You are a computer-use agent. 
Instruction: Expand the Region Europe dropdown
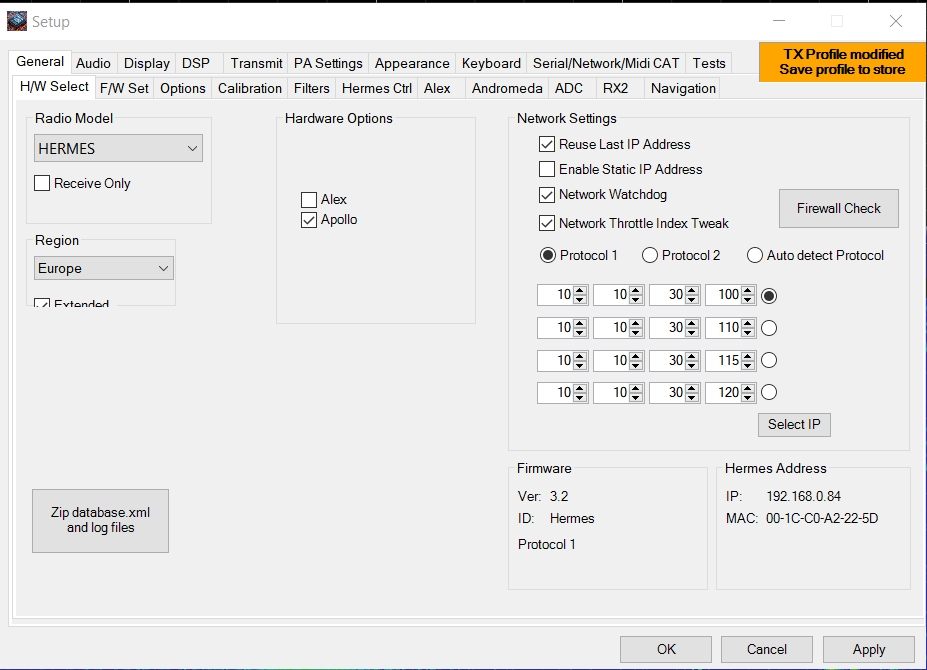pyautogui.click(x=104, y=268)
